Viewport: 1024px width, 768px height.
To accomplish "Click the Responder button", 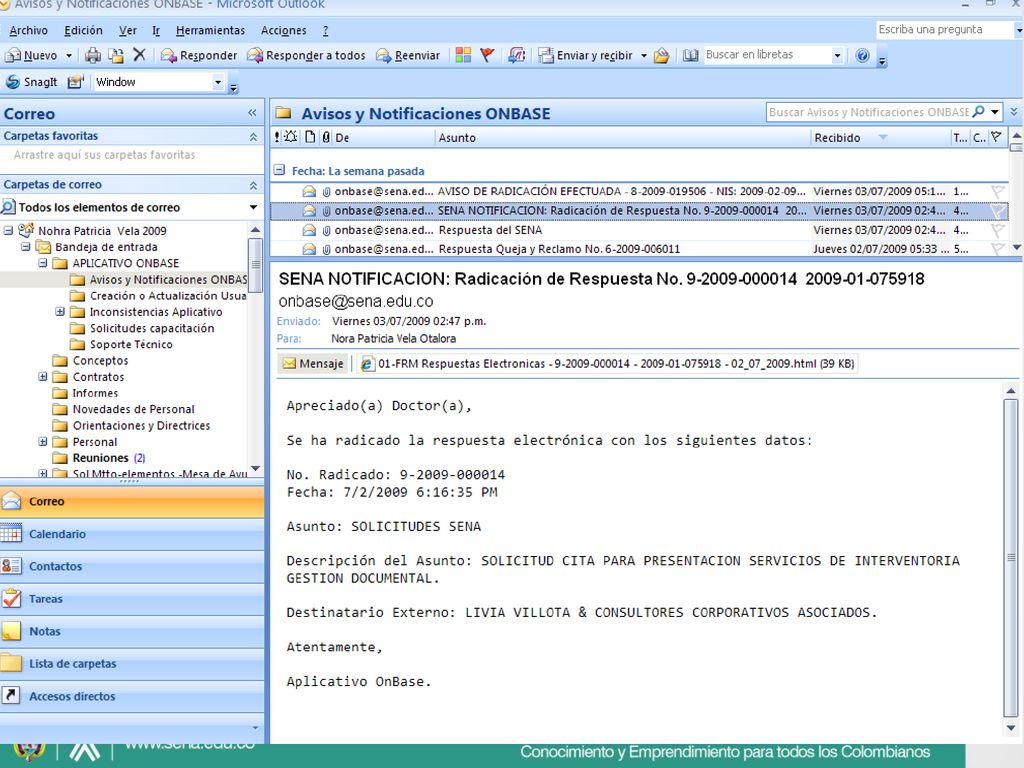I will pos(199,56).
